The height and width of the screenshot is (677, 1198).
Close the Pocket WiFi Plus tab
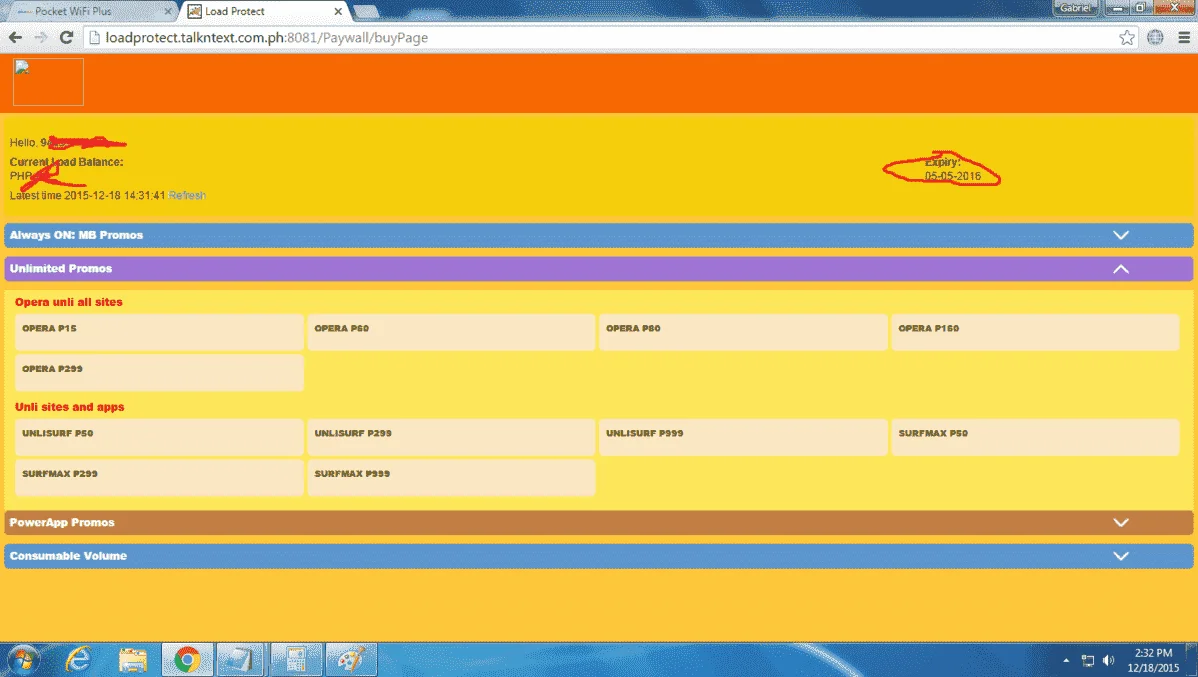(x=168, y=11)
